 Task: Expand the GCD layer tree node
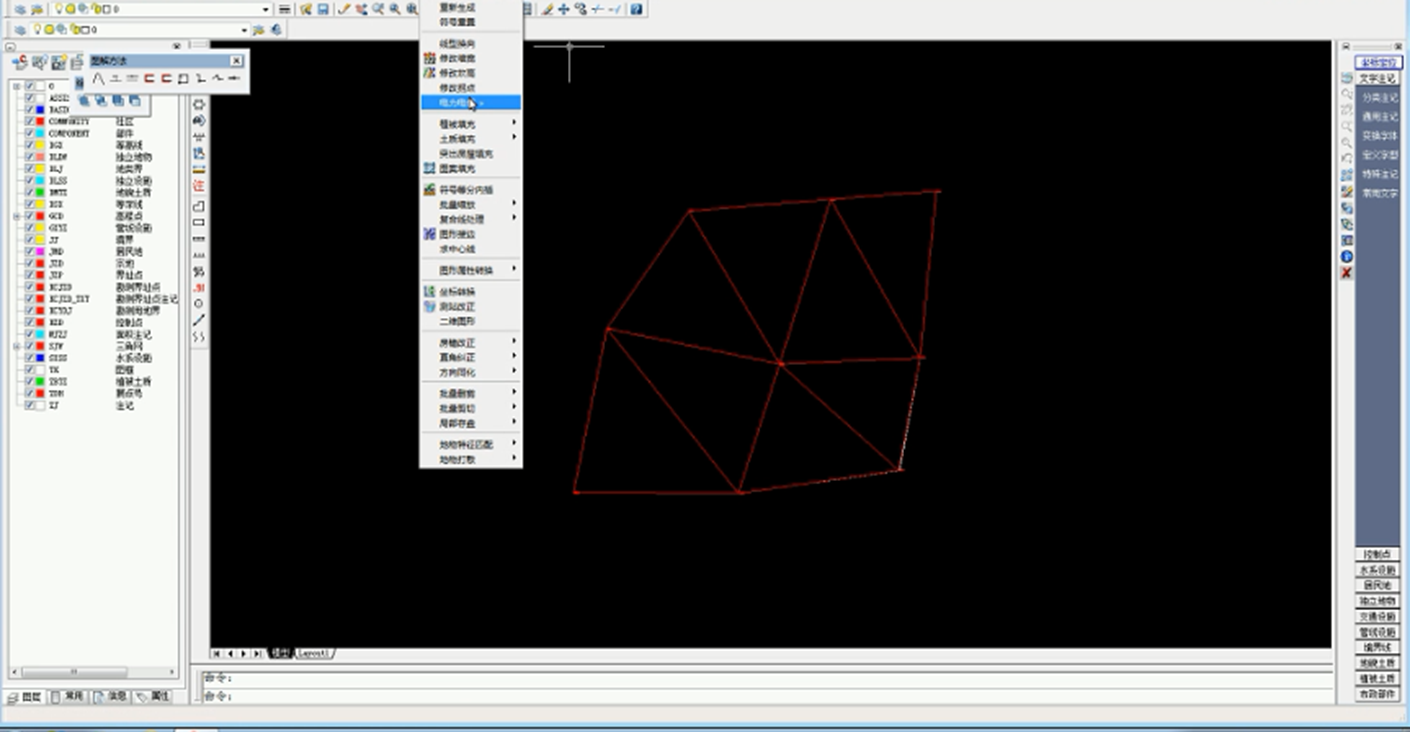tap(17, 216)
